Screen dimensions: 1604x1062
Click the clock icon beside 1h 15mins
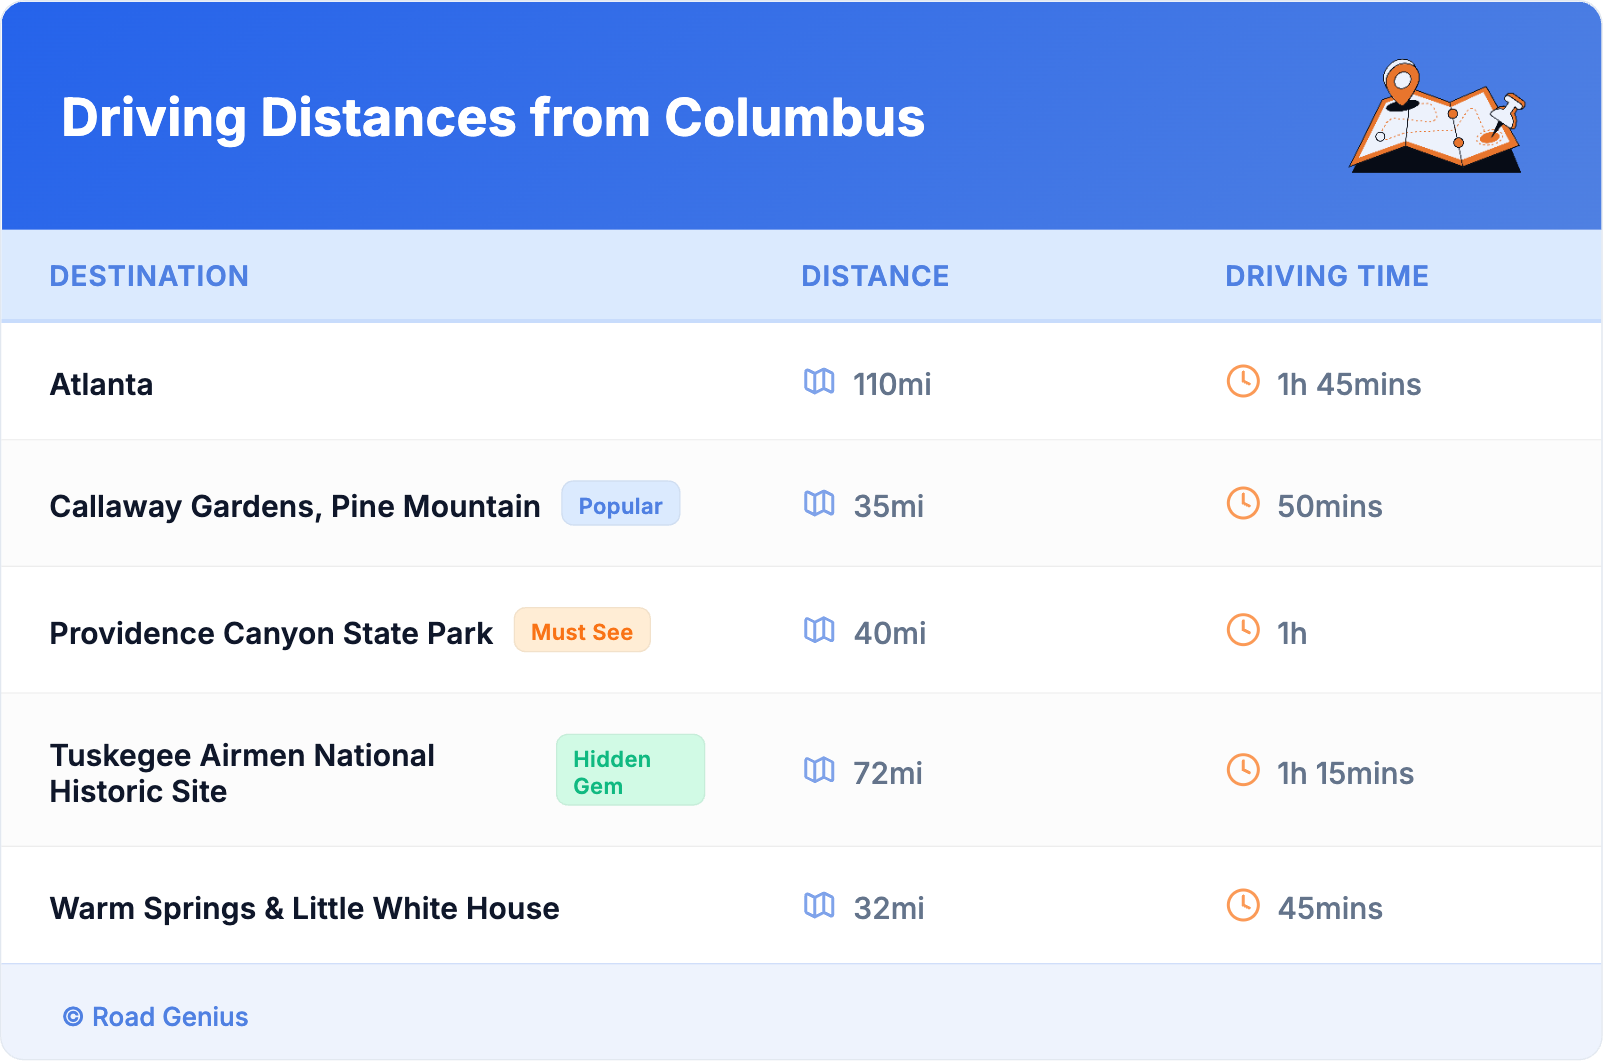tap(1243, 770)
